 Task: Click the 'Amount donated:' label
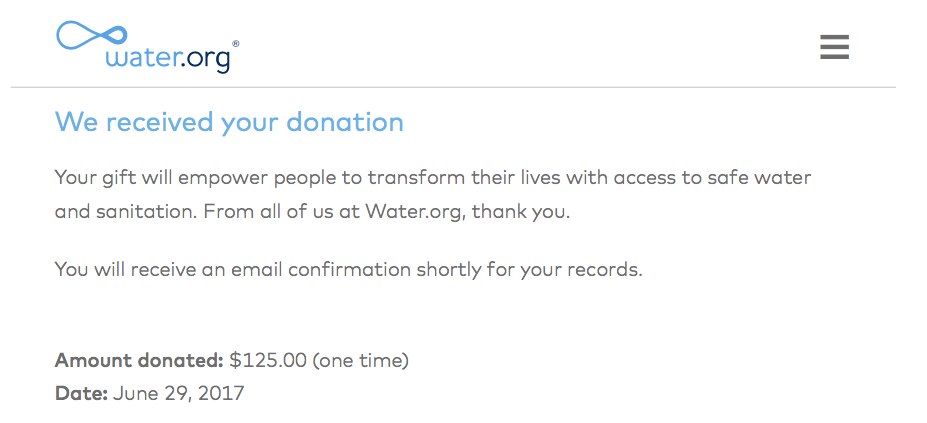pos(139,360)
